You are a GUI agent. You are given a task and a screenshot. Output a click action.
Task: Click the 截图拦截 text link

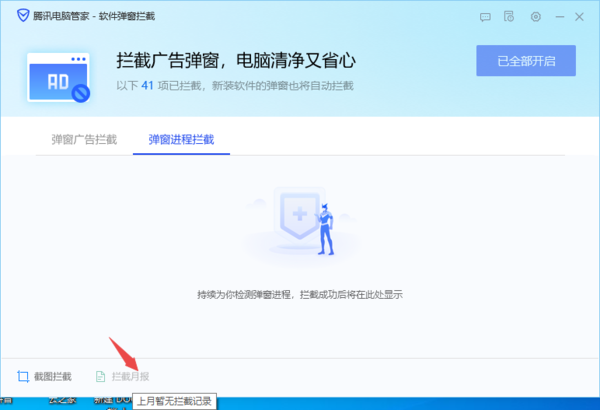coord(53,376)
